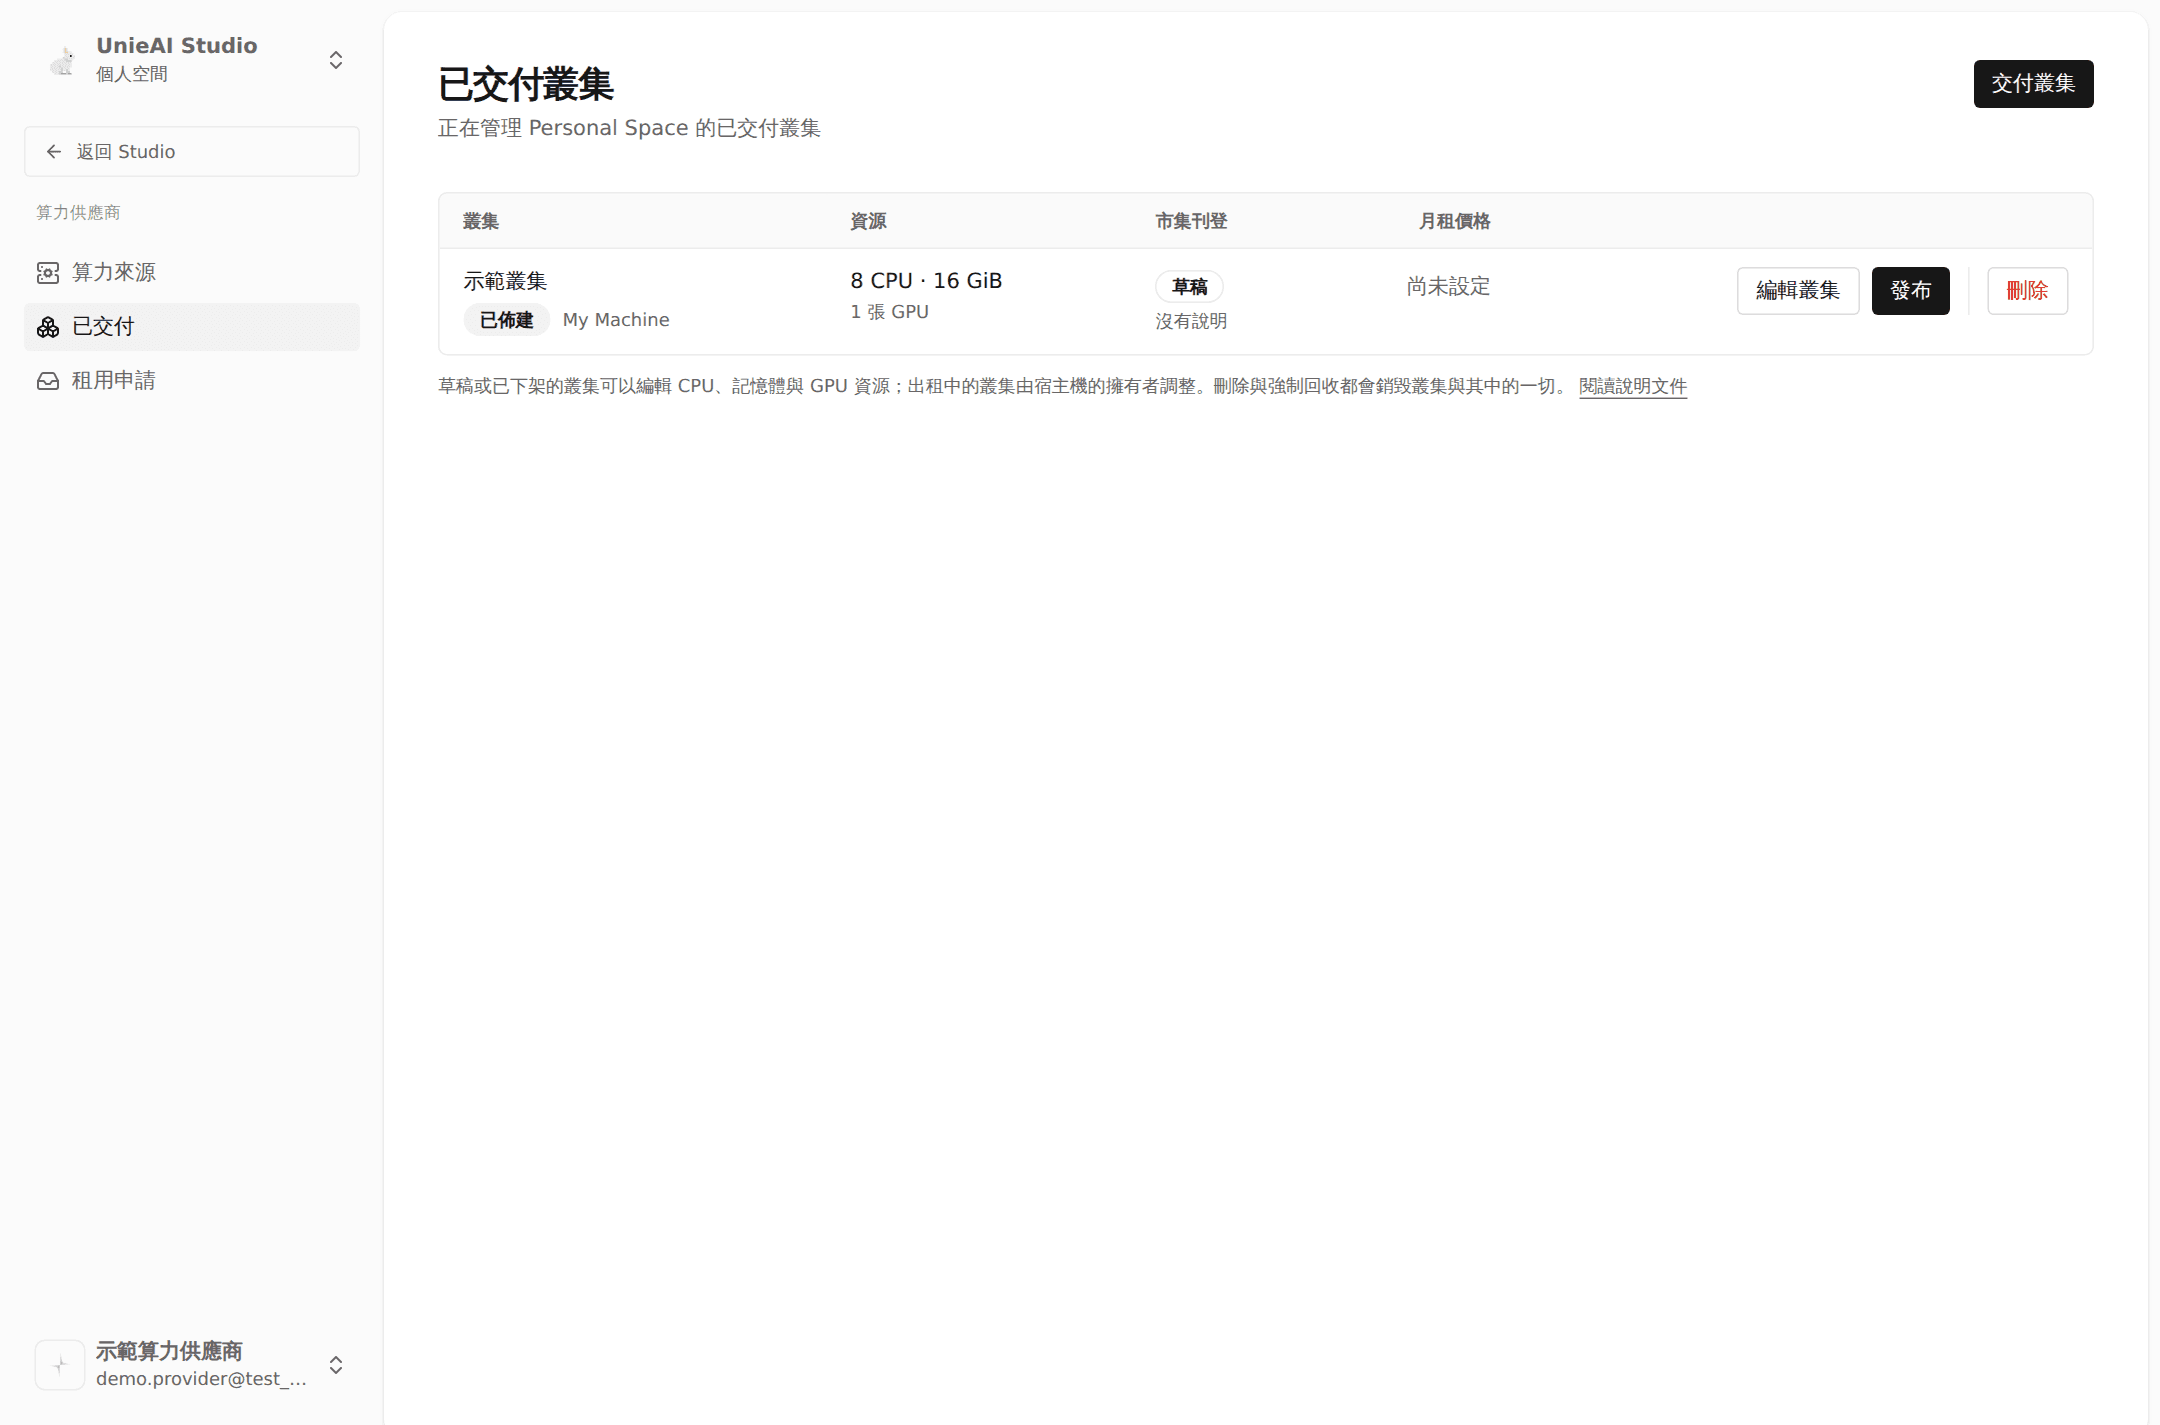
Task: Click the 已佈建 status badge
Action: pos(506,320)
